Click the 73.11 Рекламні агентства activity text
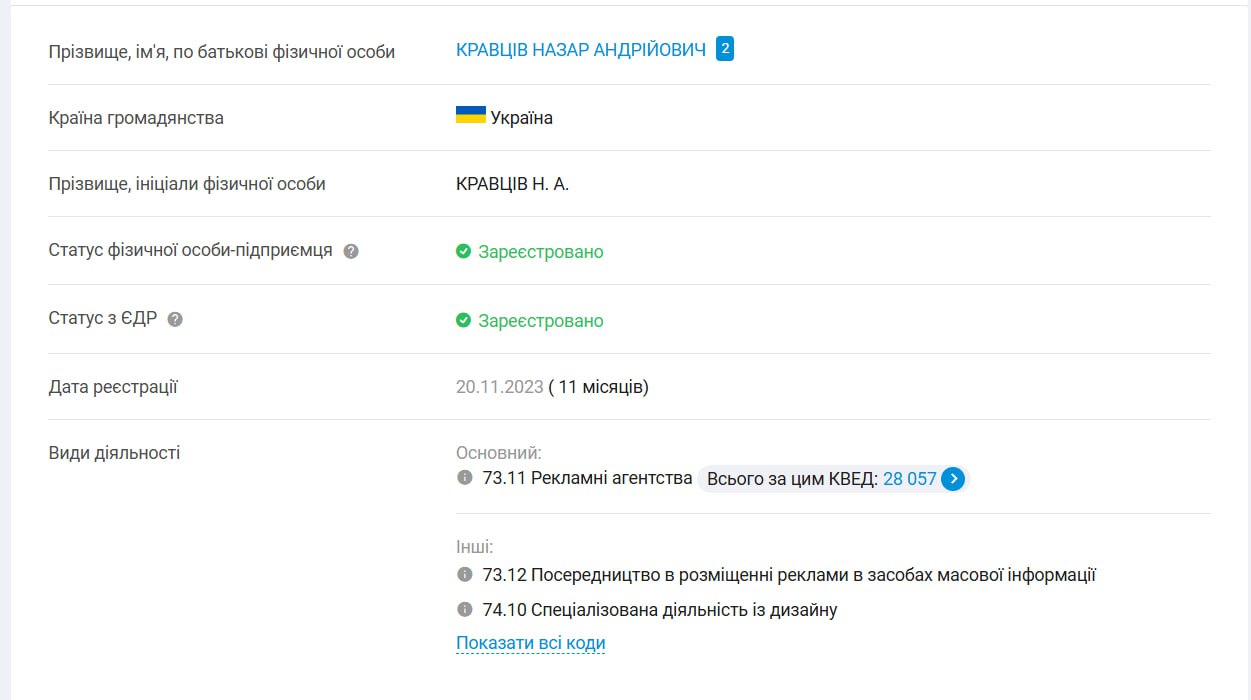1251x700 pixels. coord(588,478)
